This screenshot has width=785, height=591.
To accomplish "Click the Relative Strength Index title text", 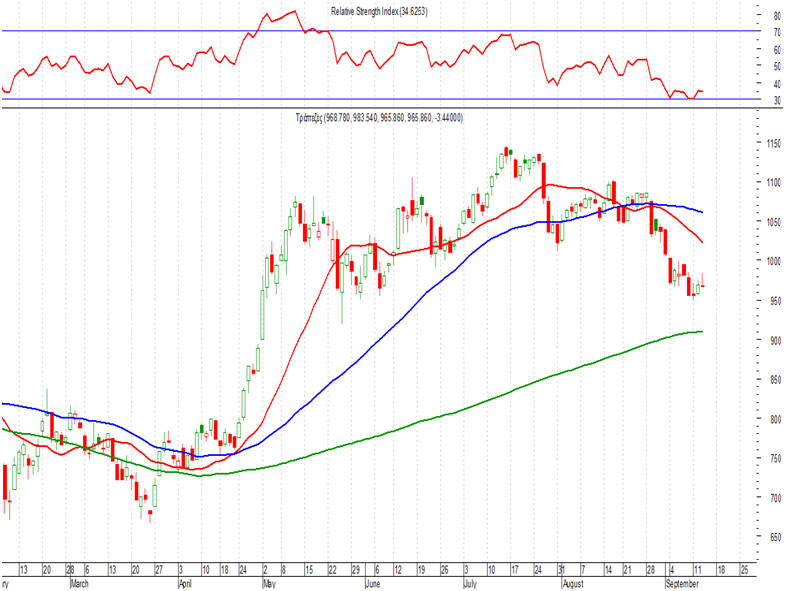I will coord(379,12).
